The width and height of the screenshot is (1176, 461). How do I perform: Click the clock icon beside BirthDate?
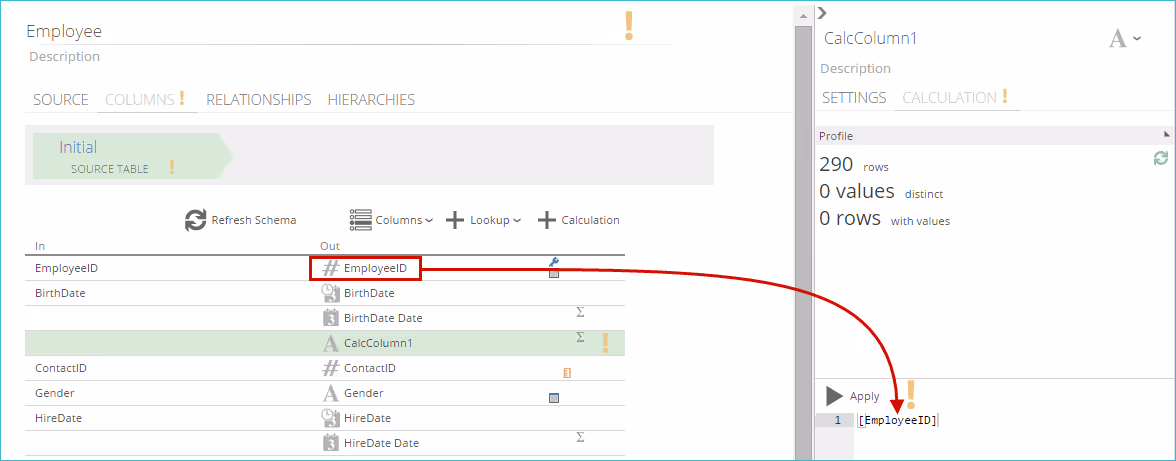pos(331,293)
